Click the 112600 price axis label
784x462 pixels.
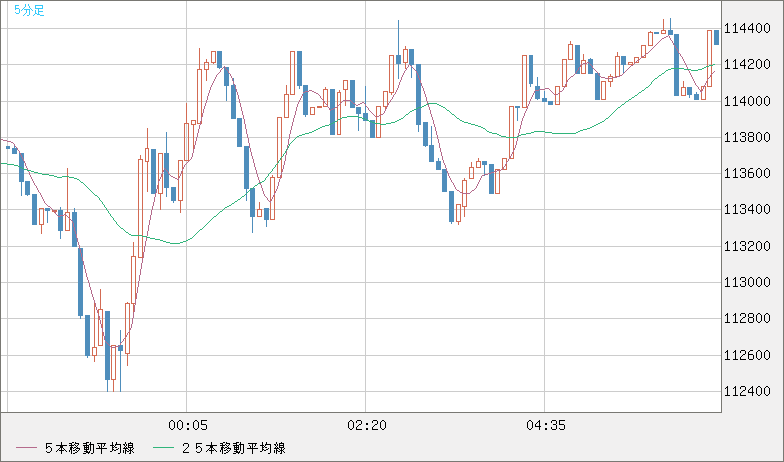(748, 355)
